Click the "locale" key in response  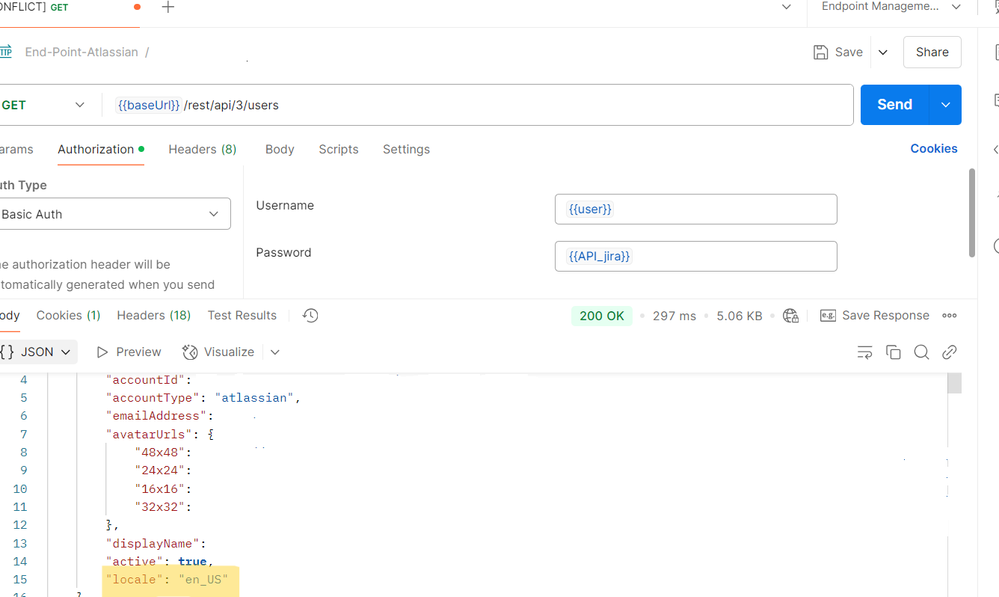click(x=134, y=579)
